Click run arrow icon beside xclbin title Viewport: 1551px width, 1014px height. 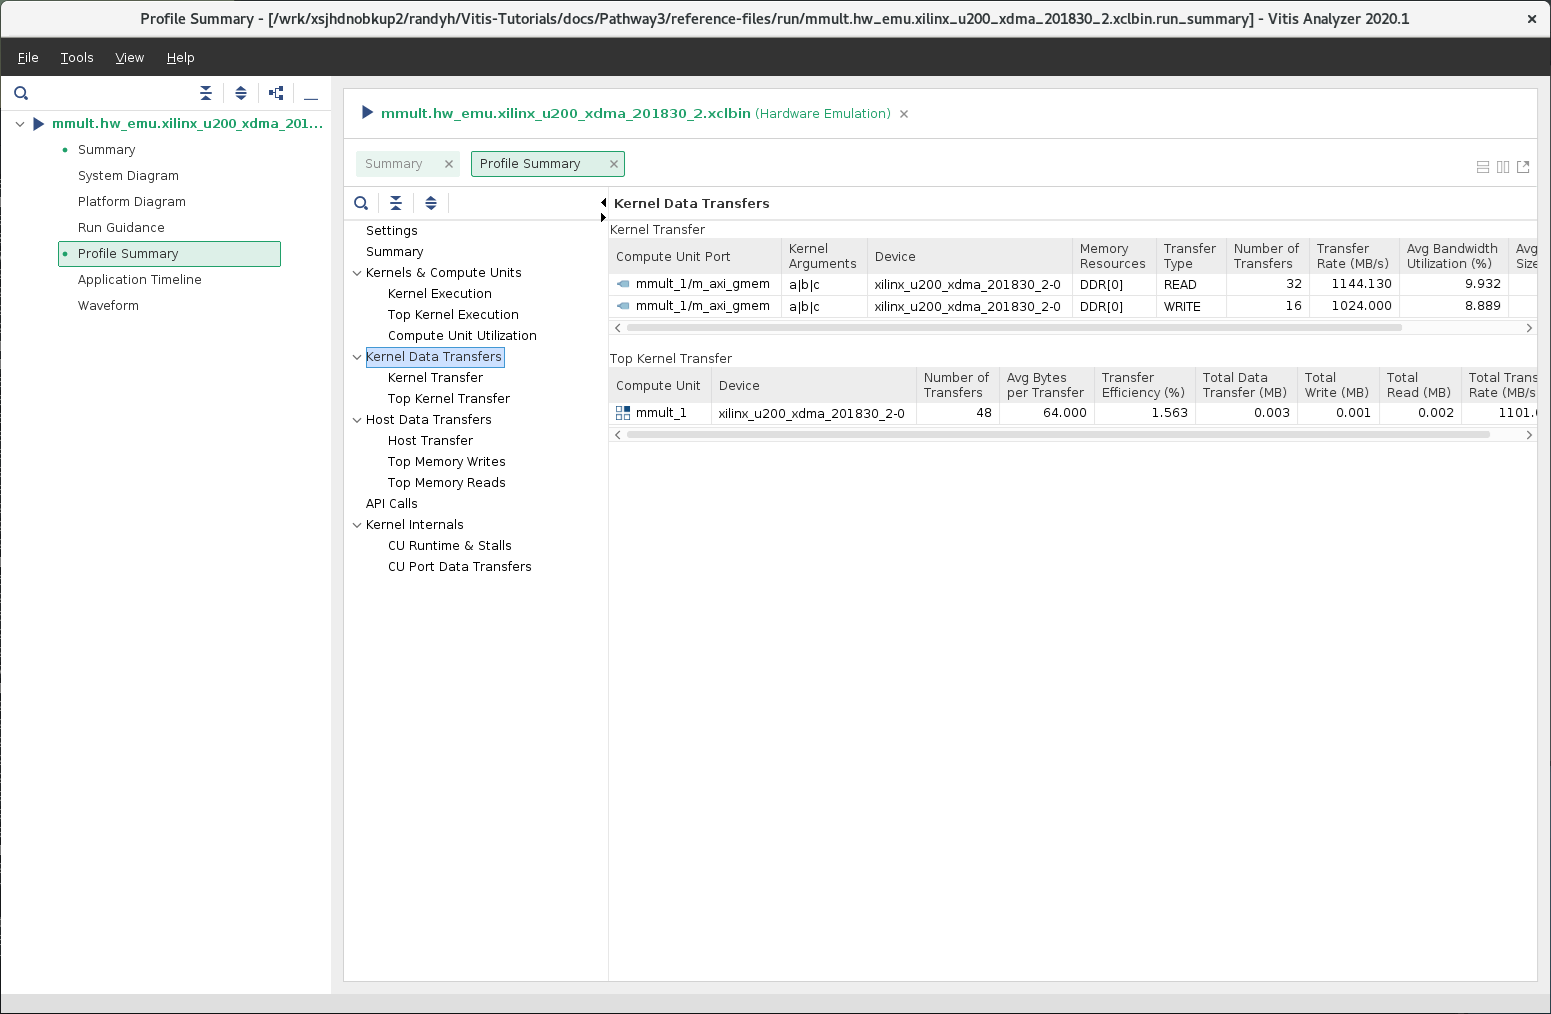tap(367, 113)
